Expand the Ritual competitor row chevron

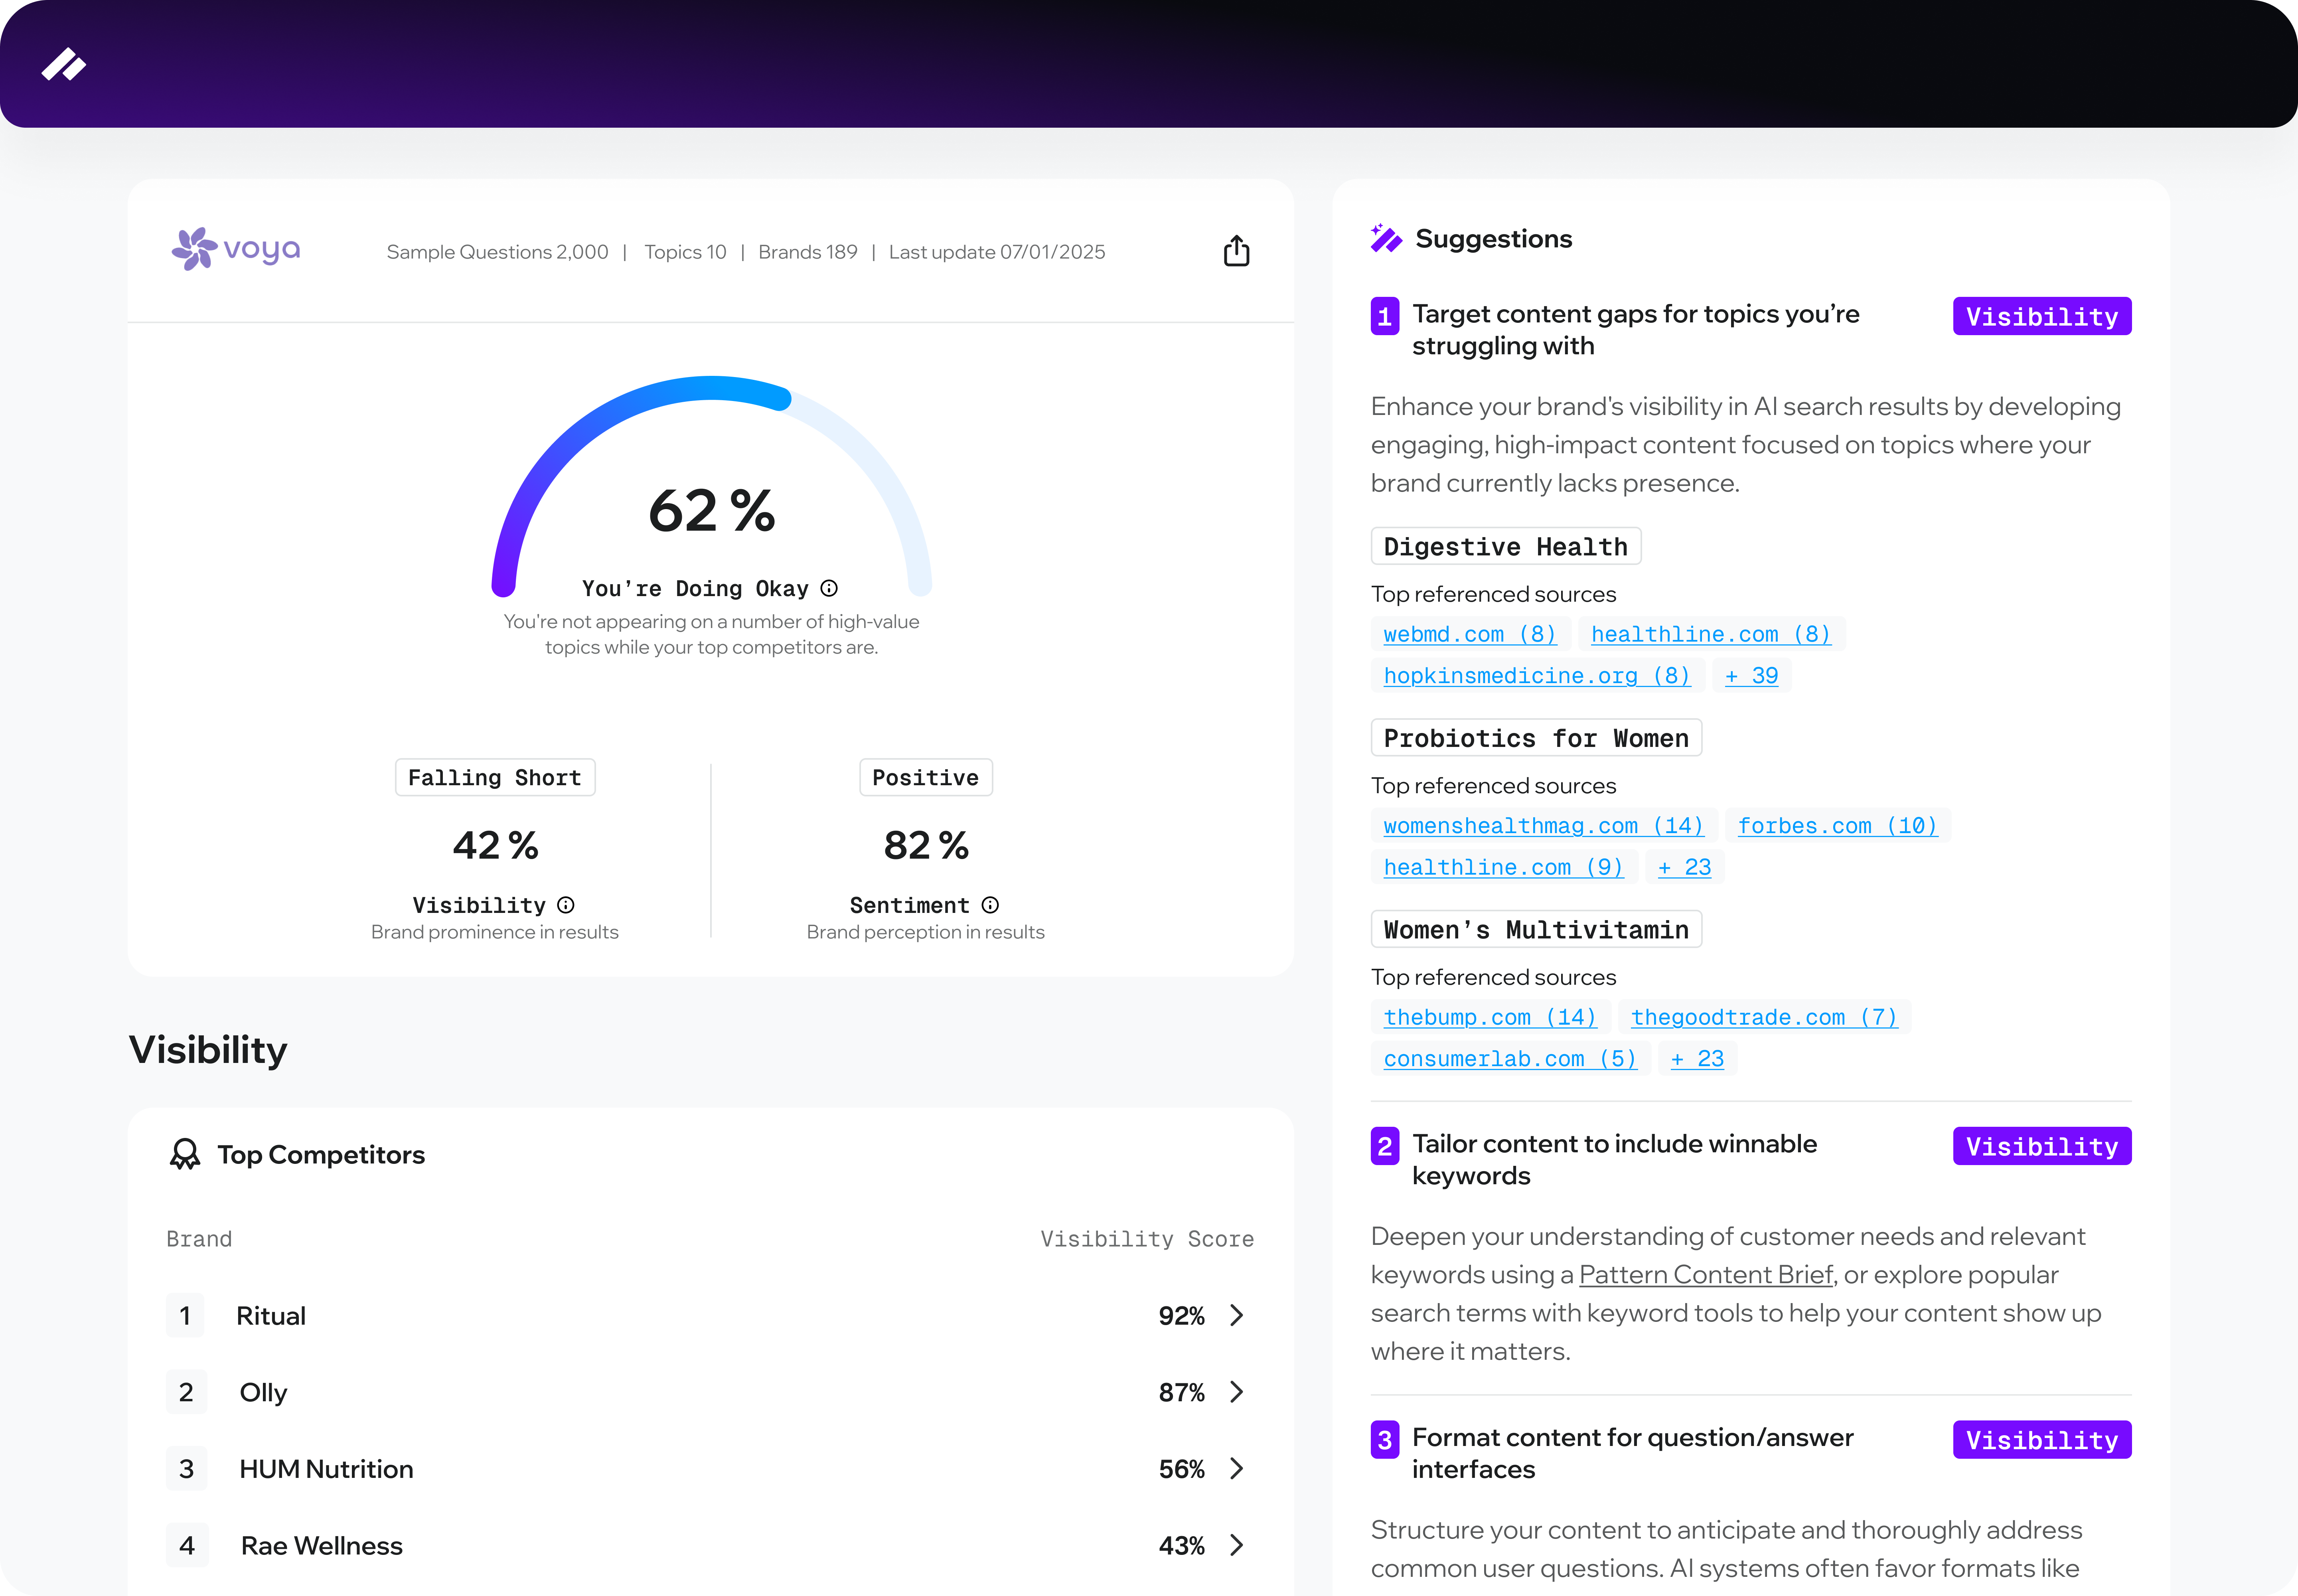pos(1237,1315)
